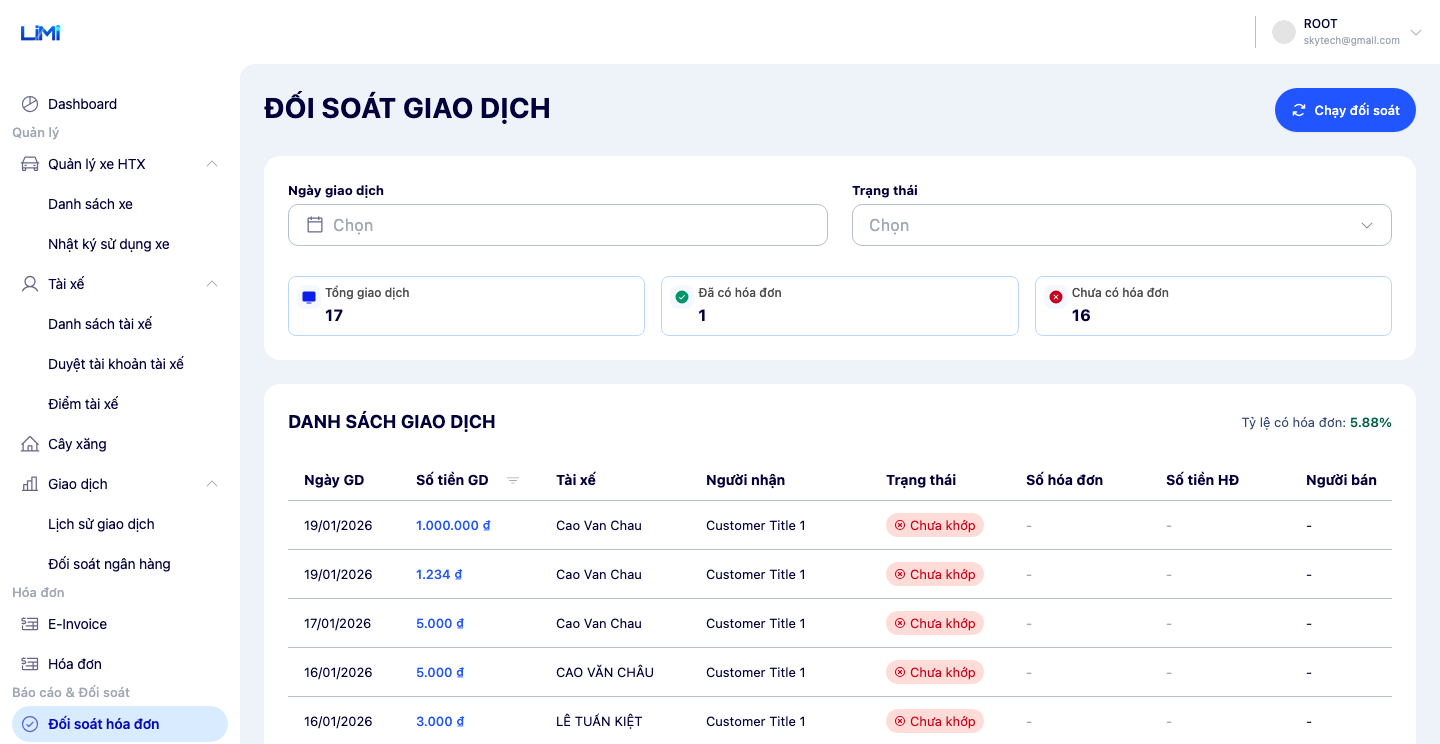Collapse the Tài xế submenu chevron
The image size is (1440, 744).
(212, 284)
